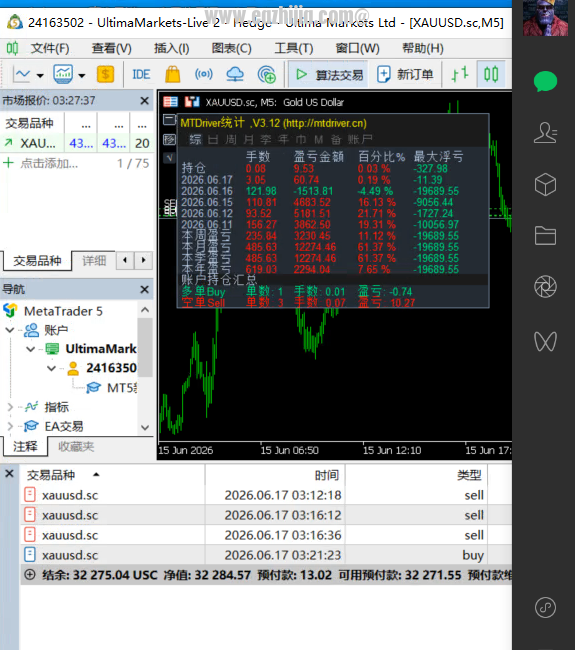575x650 pixels.
Task: Switch to the 交易品种 tab in market watch
Action: click(37, 261)
